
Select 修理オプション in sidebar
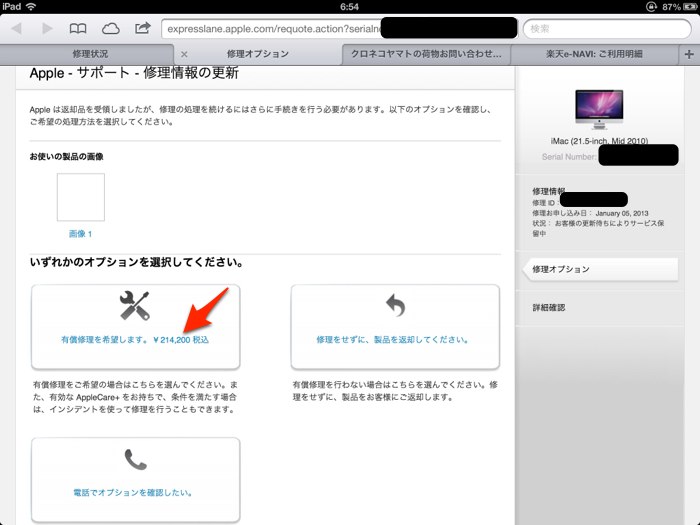(600, 269)
